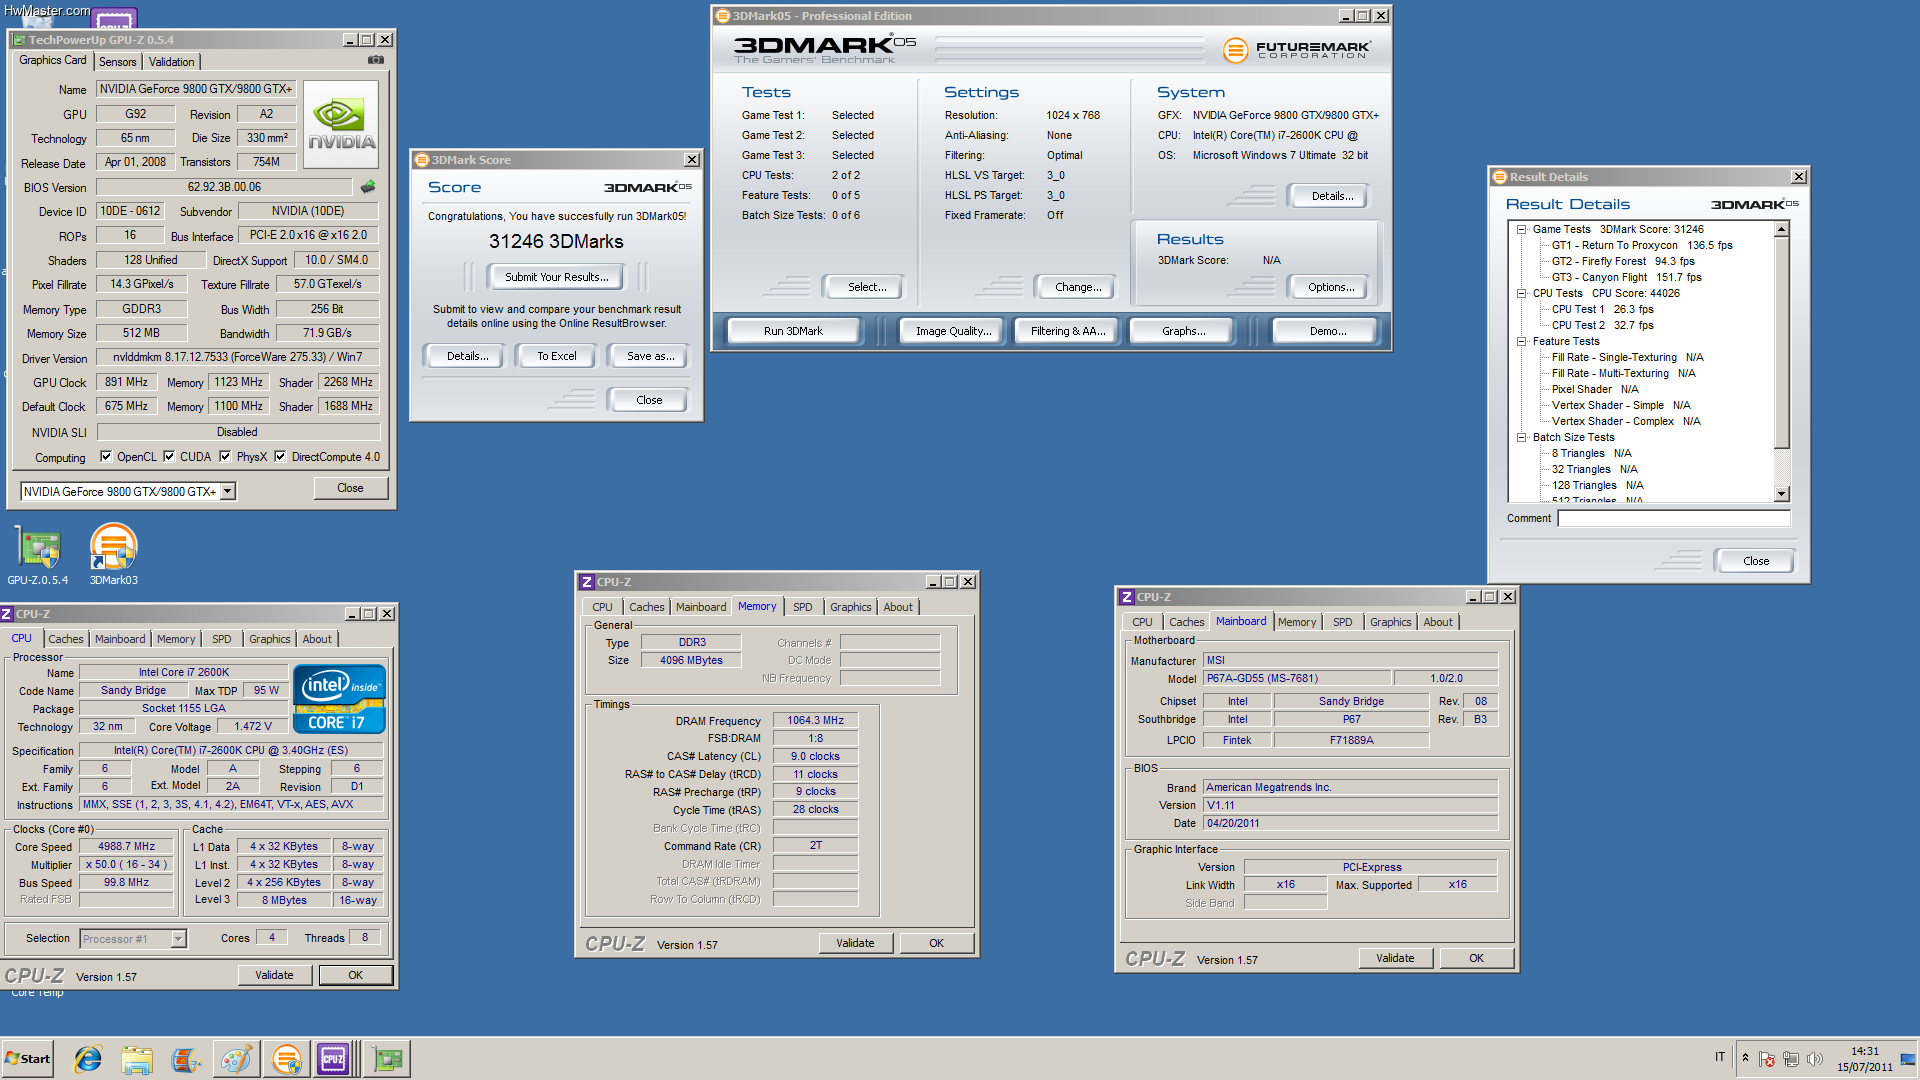Click Result Details scrollbar up arrow
This screenshot has width=1920, height=1080.
1782,230
